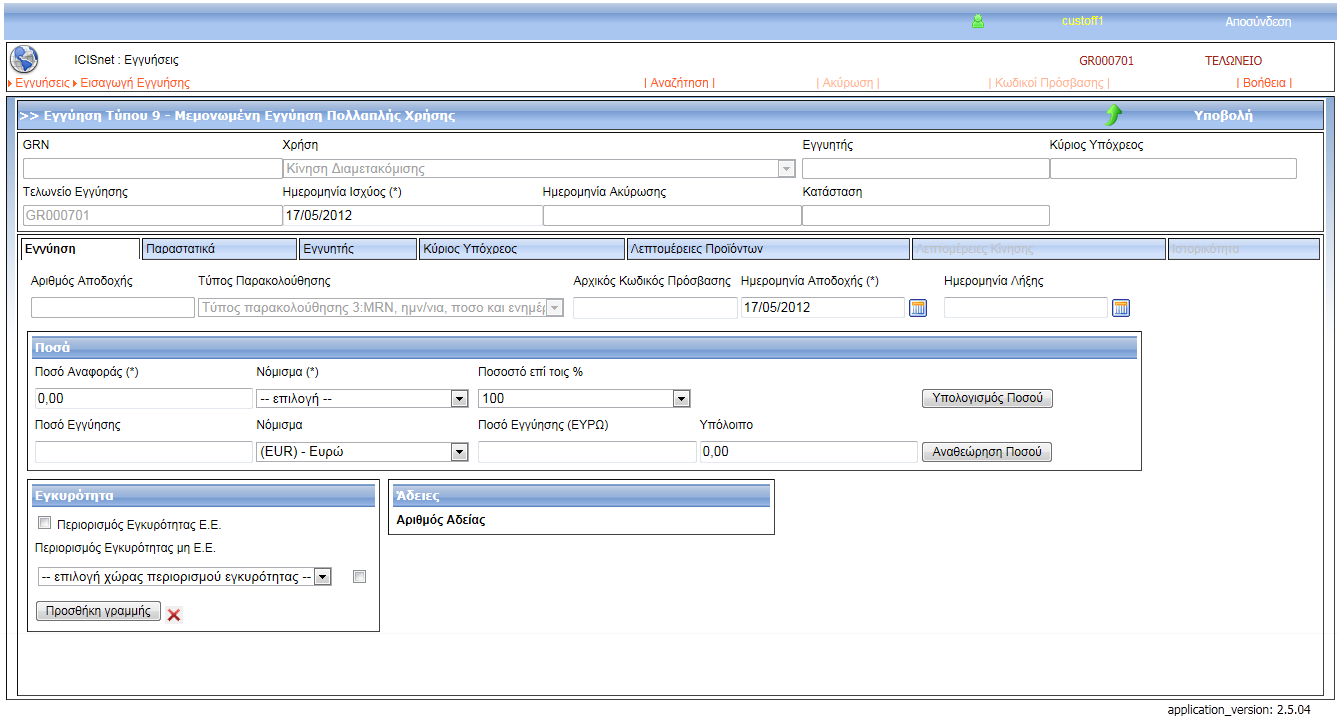Click Υπολογισμός Ποσού button
Viewport: 1341px width, 726px height.
pos(987,398)
